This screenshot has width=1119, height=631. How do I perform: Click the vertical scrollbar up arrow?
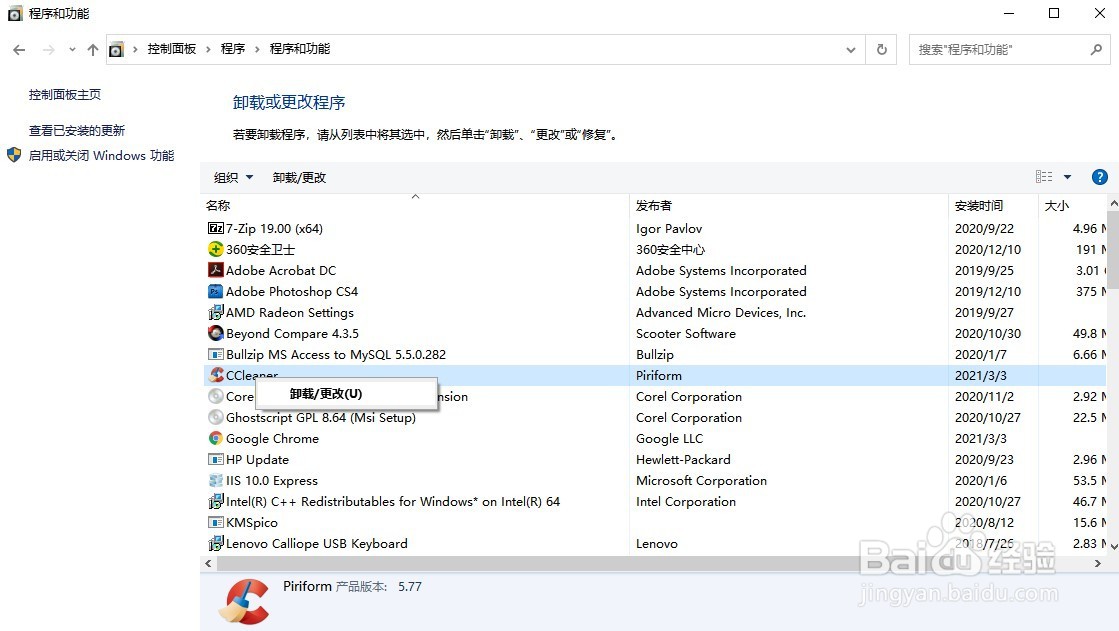coord(1113,203)
